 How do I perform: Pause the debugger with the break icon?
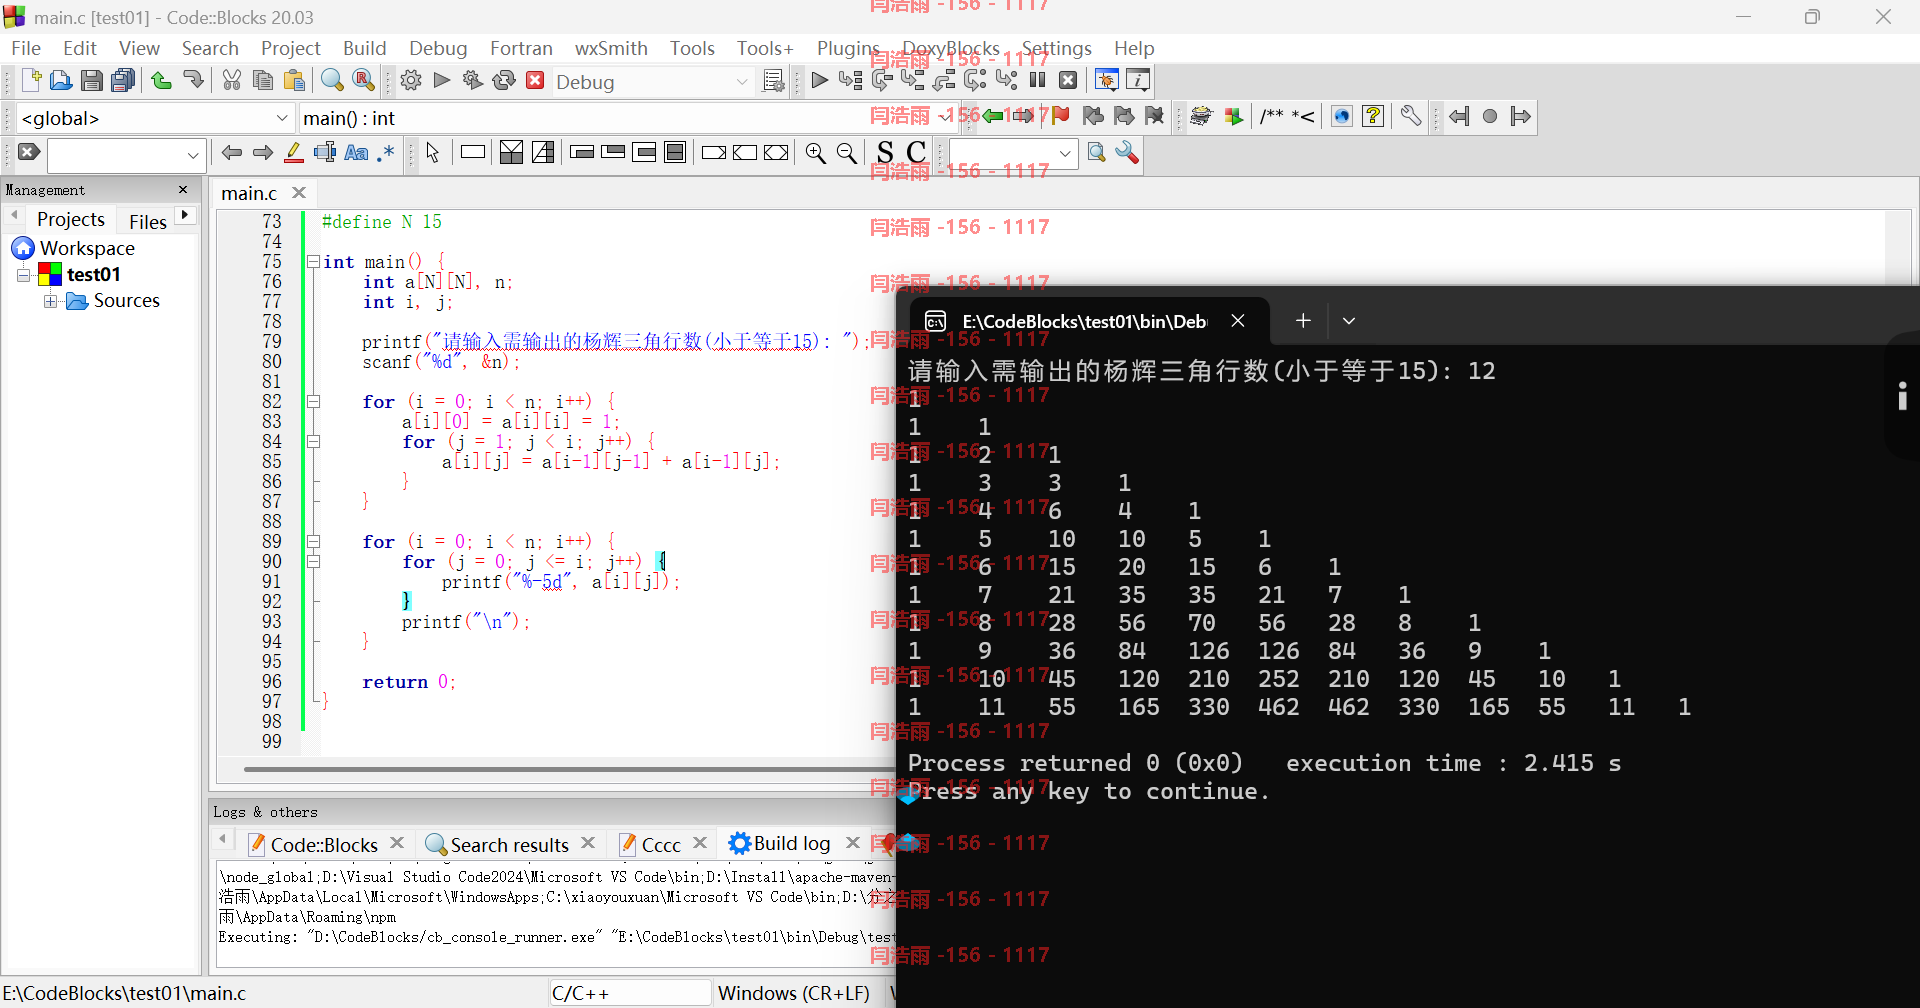1038,81
